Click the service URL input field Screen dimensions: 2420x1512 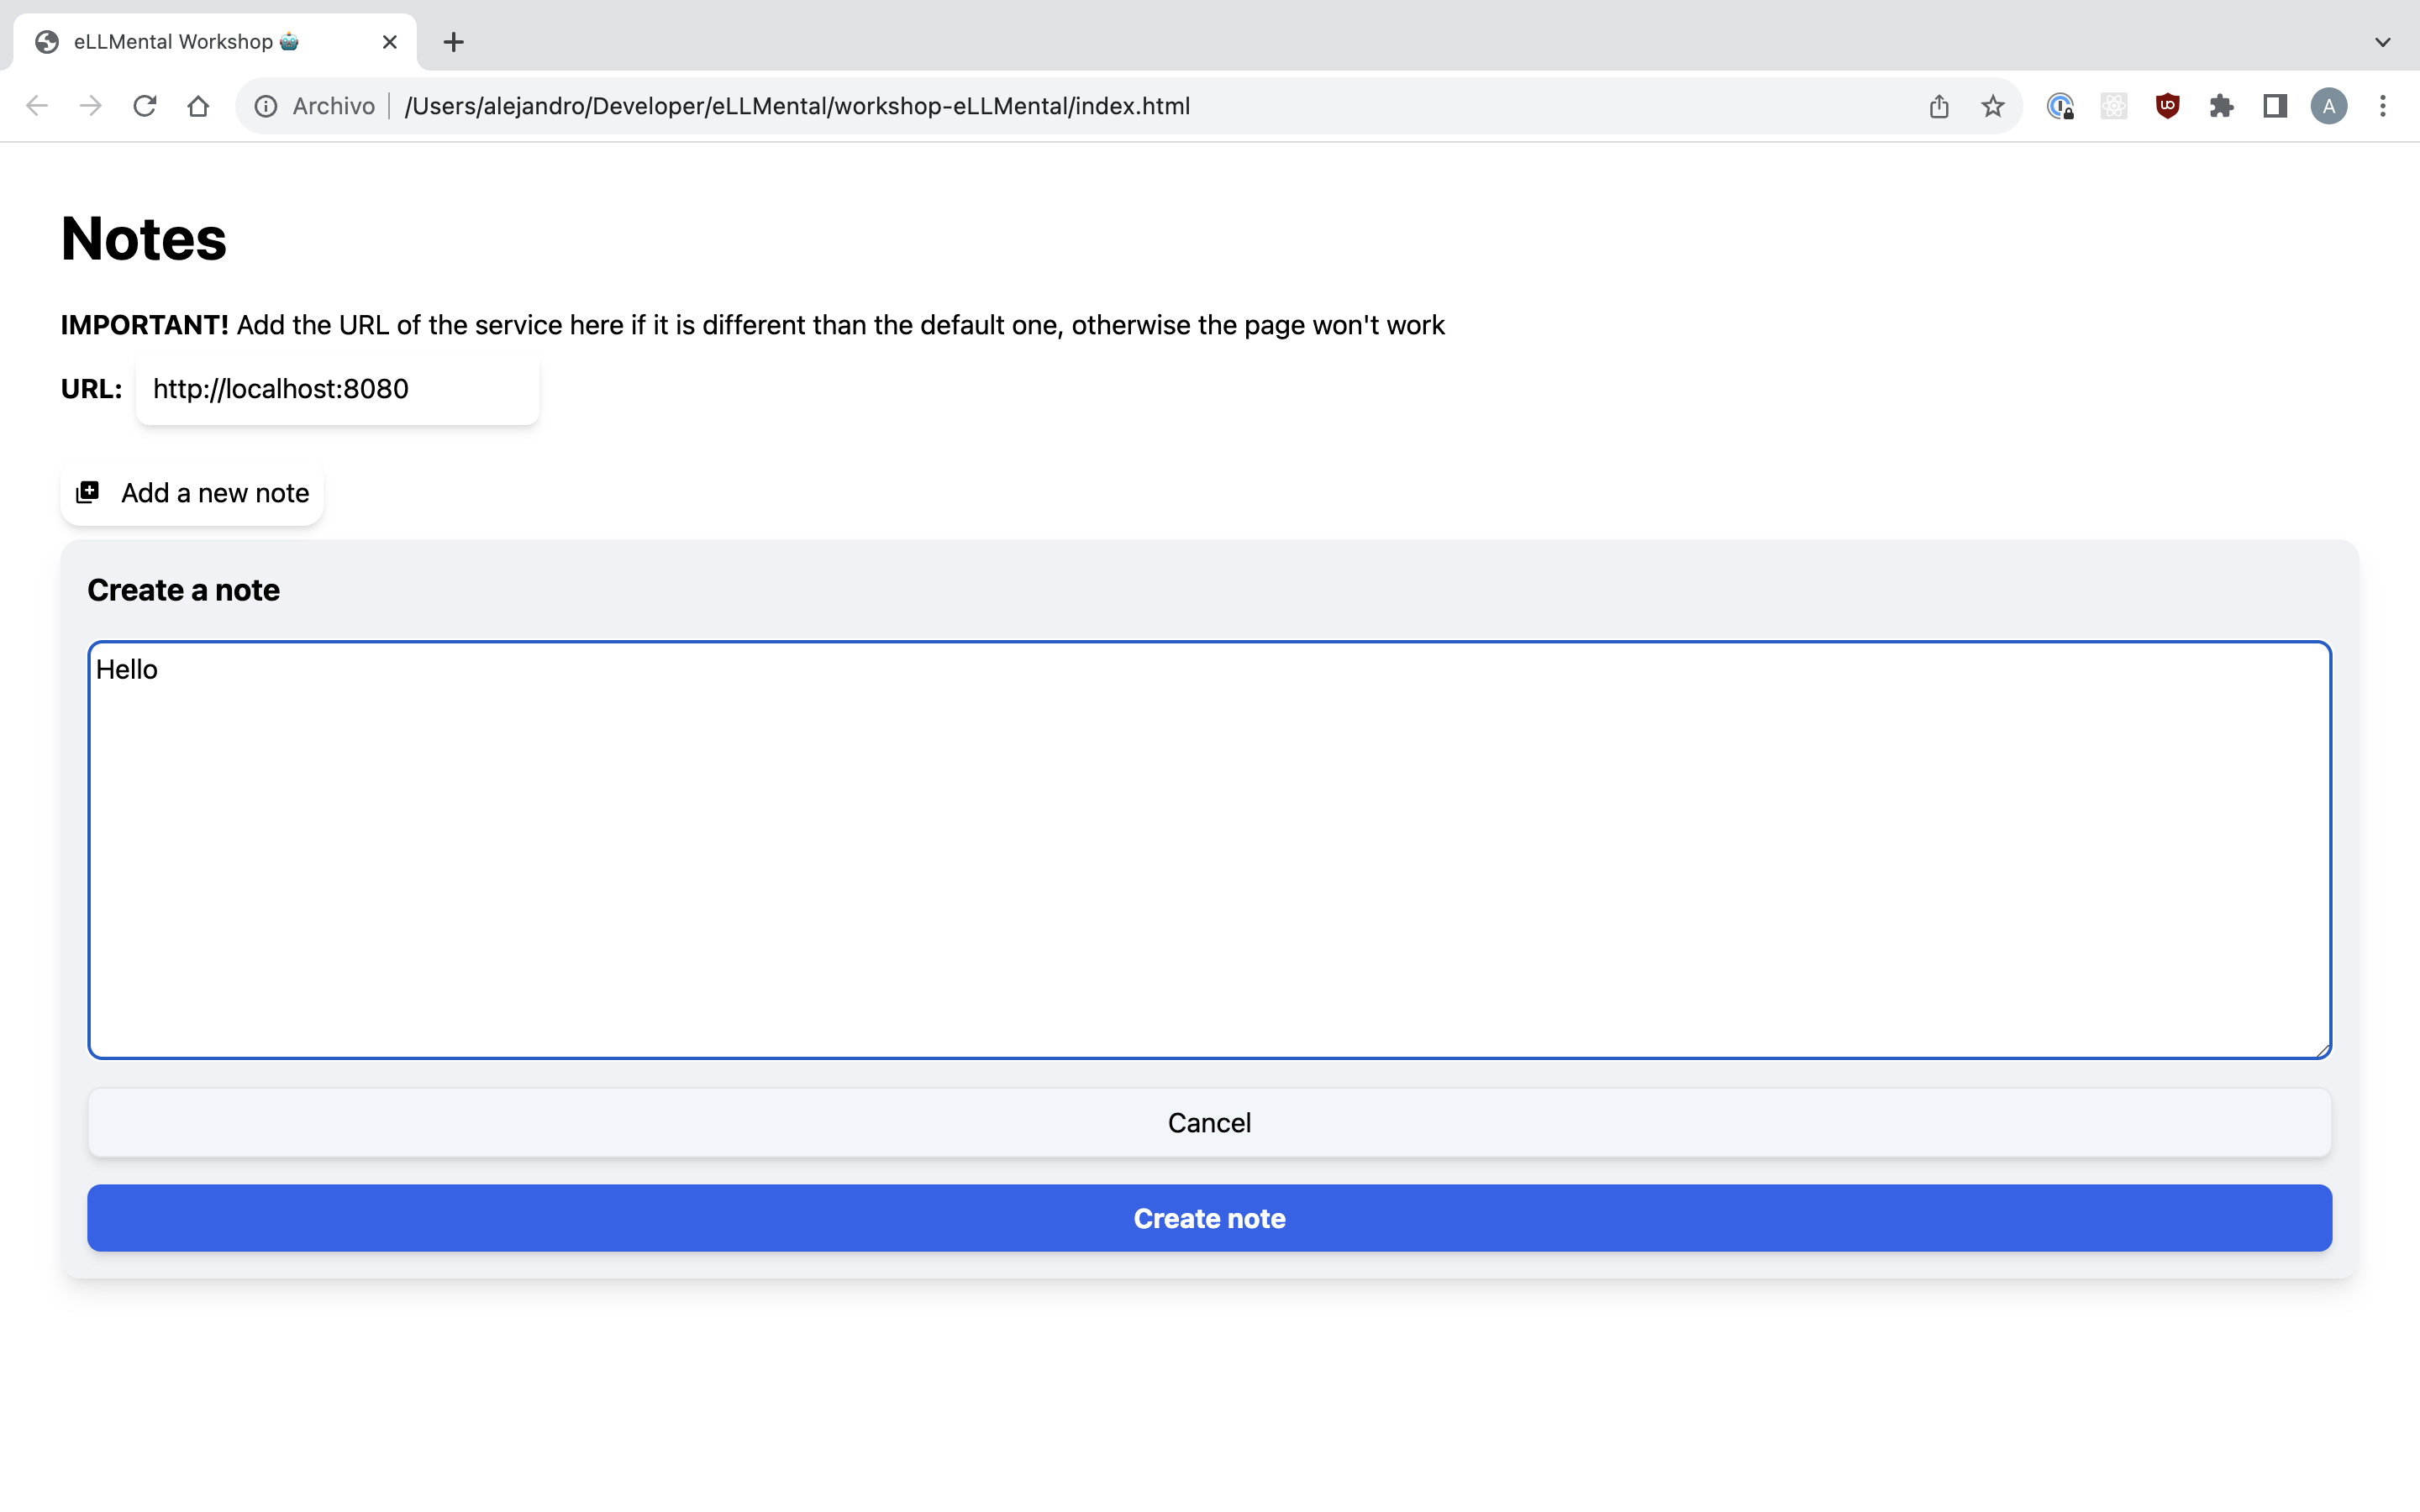337,389
